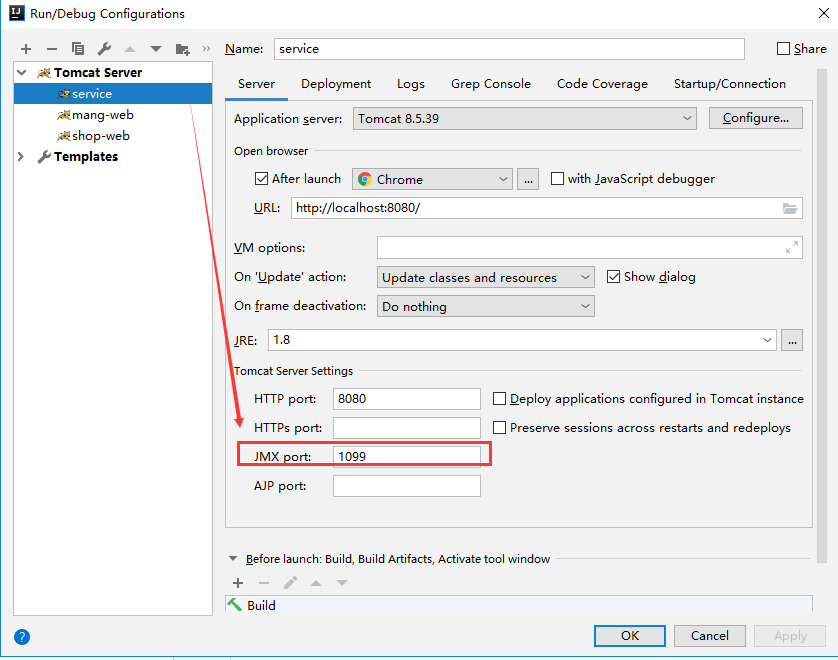Remove the before launch task

pyautogui.click(x=264, y=583)
